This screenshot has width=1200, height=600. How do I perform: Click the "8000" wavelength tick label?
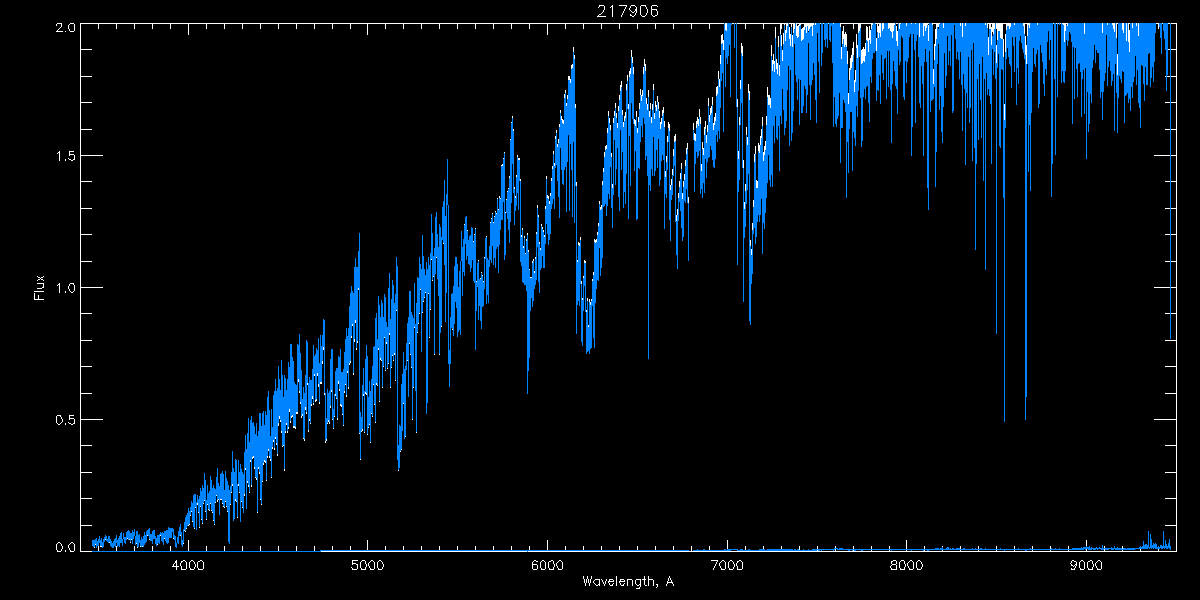click(x=907, y=564)
